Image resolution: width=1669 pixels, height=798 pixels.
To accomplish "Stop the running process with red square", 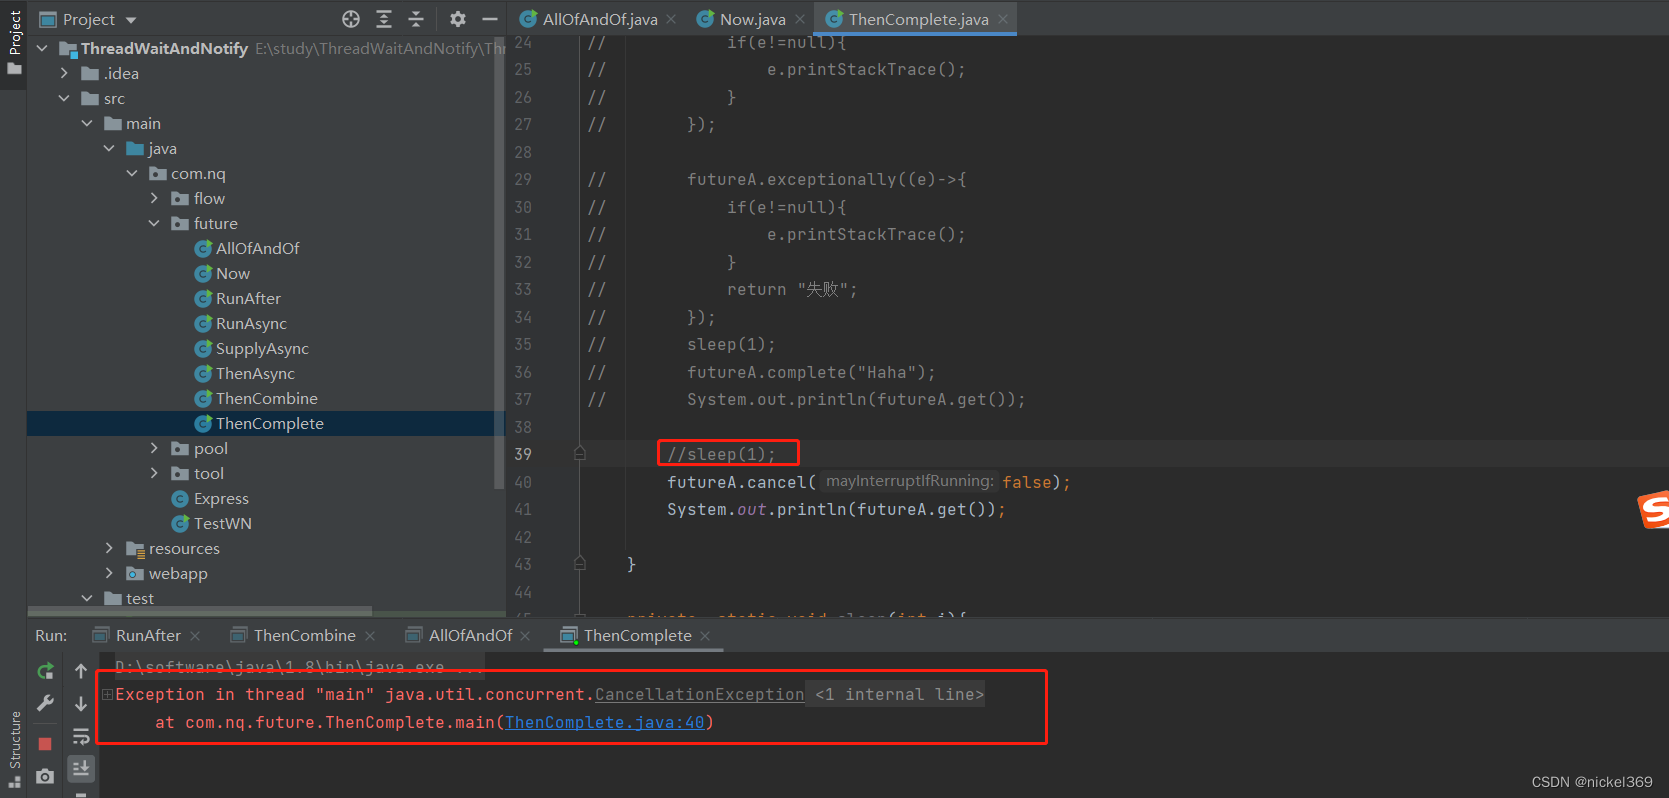I will (45, 743).
